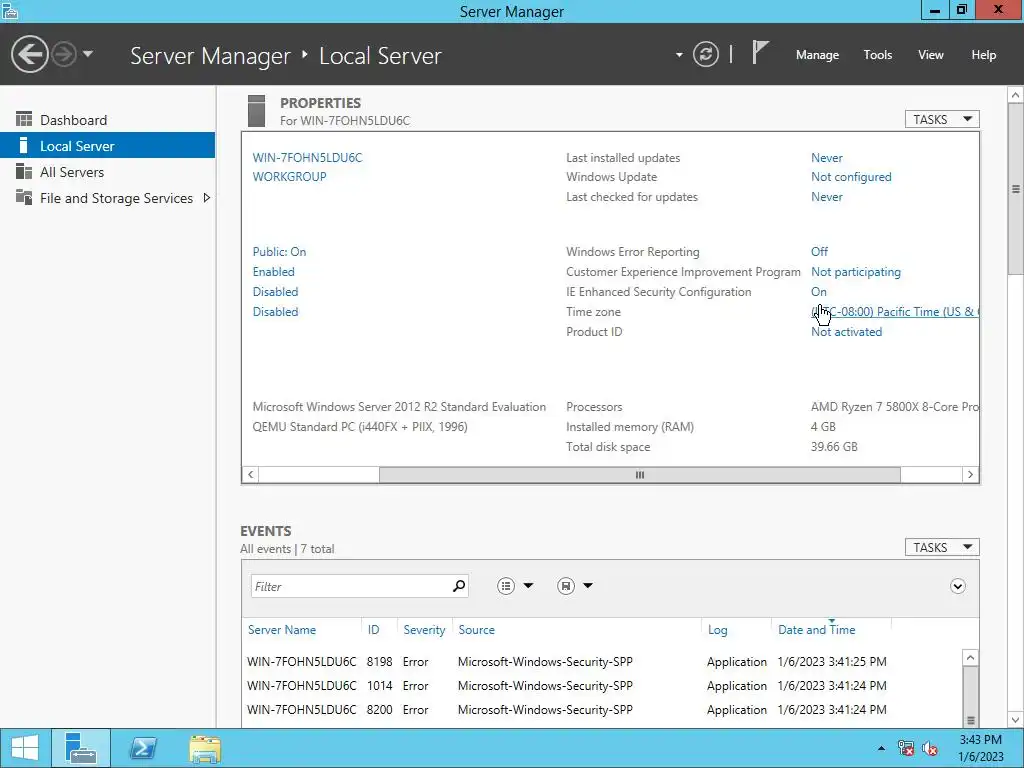Click the Public: On firewall link

pos(279,251)
